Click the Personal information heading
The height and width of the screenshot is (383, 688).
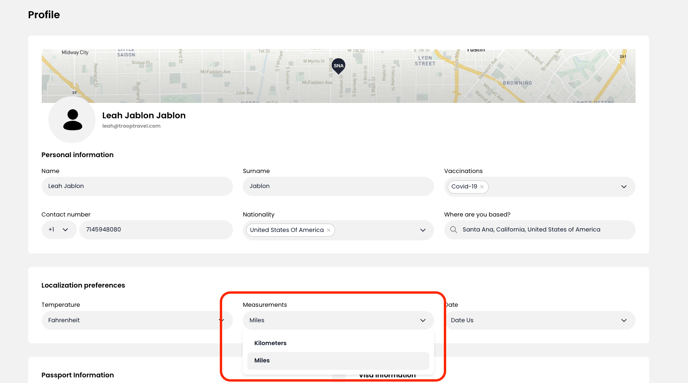point(77,155)
